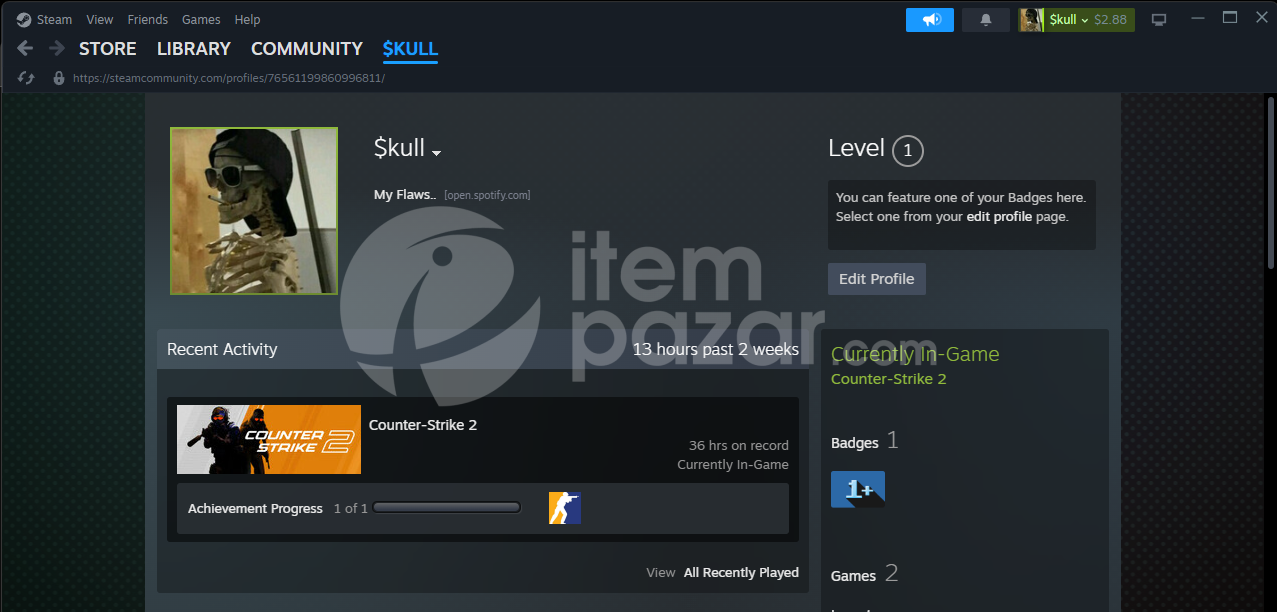Screen dimensions: 1277x612
Task: Switch to the COMMUNITY tab
Action: point(307,49)
